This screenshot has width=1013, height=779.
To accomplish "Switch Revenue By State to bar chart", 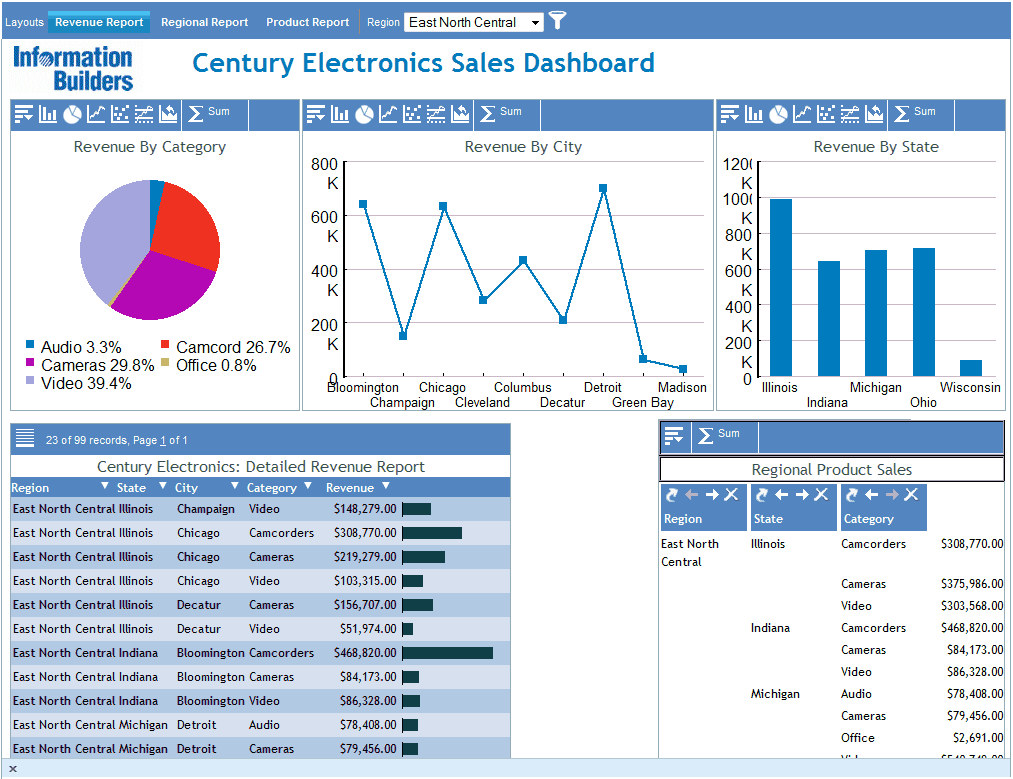I will (x=754, y=114).
